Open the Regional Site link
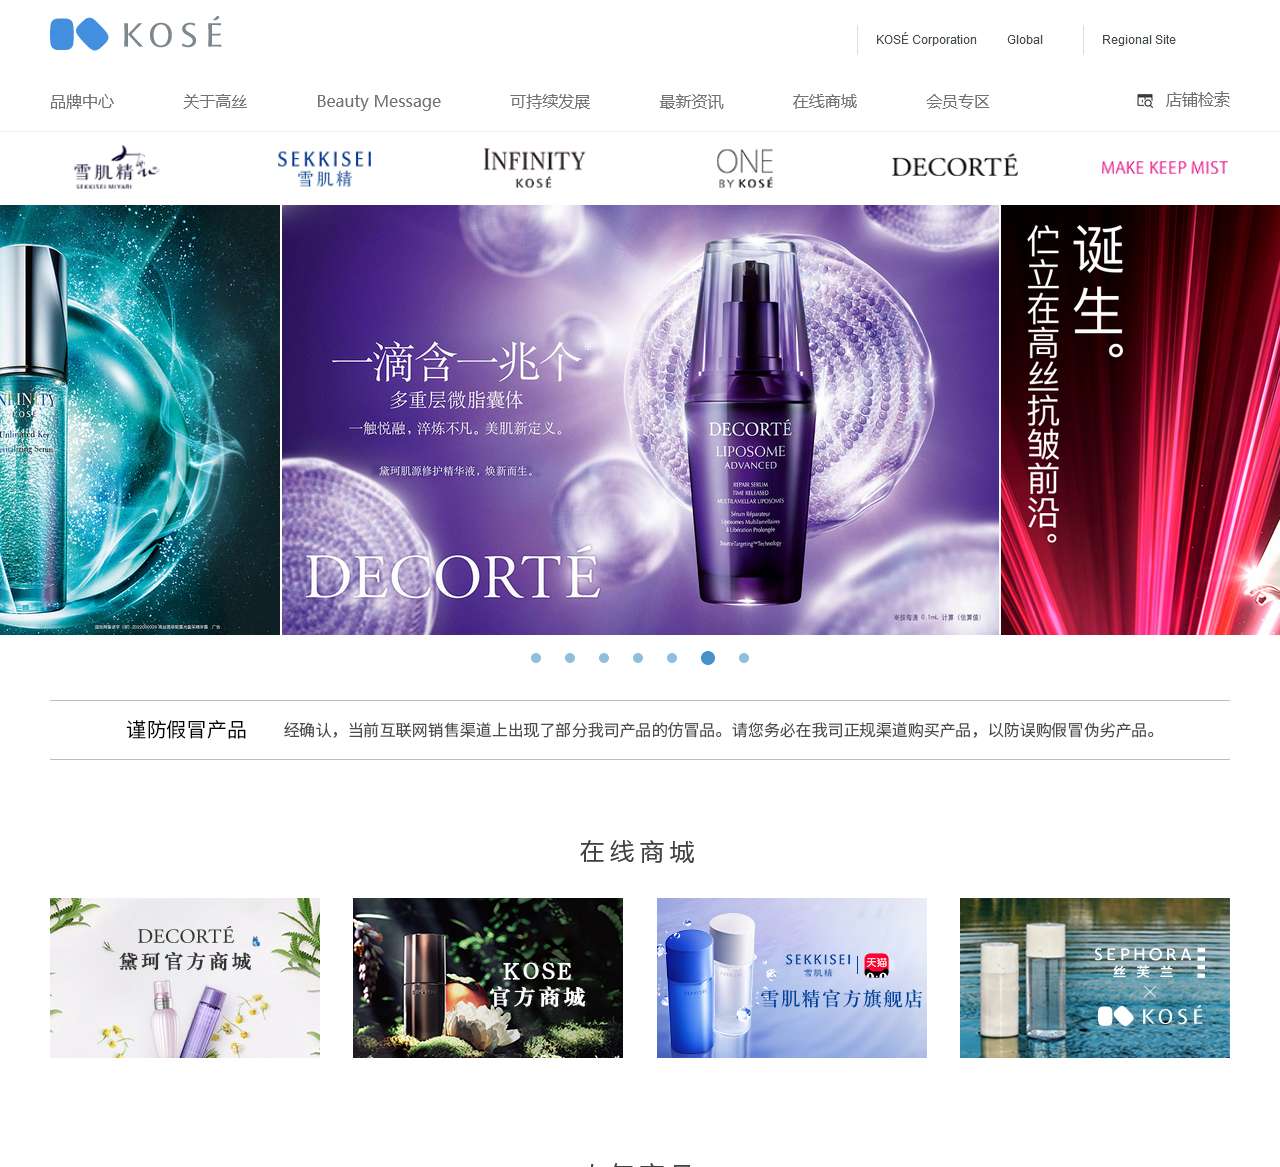Screen dimensions: 1280x1167 click(1139, 40)
